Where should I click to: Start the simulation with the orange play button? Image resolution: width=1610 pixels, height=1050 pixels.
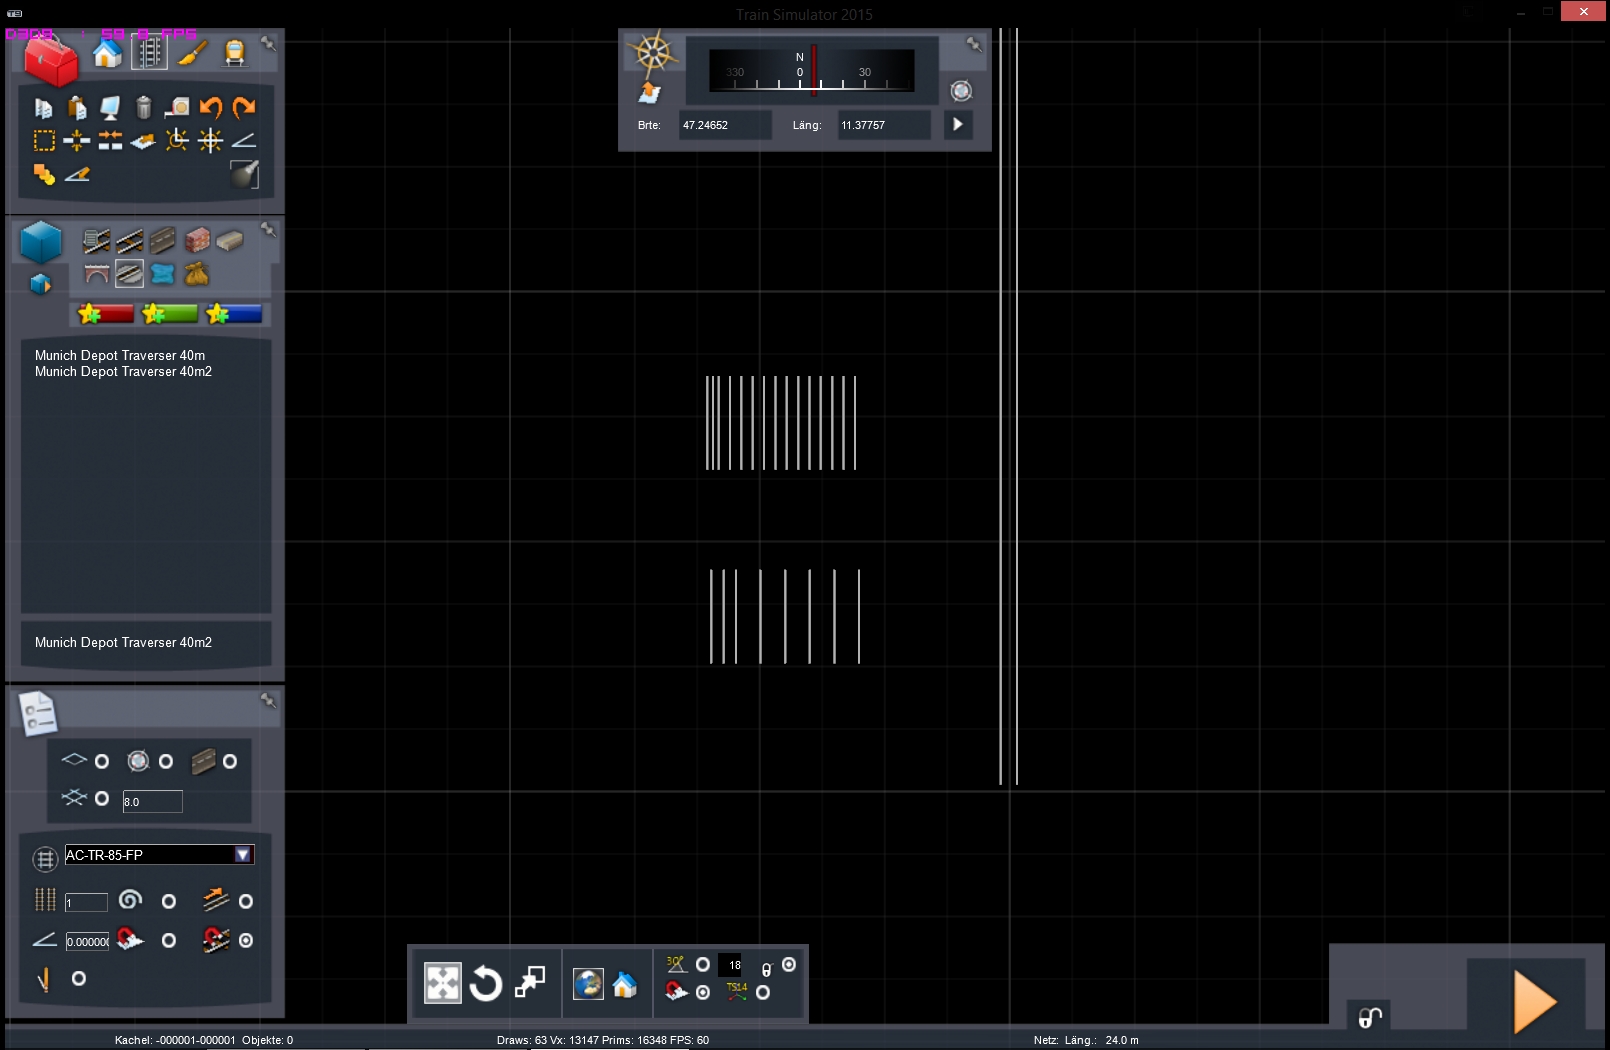point(1534,1002)
